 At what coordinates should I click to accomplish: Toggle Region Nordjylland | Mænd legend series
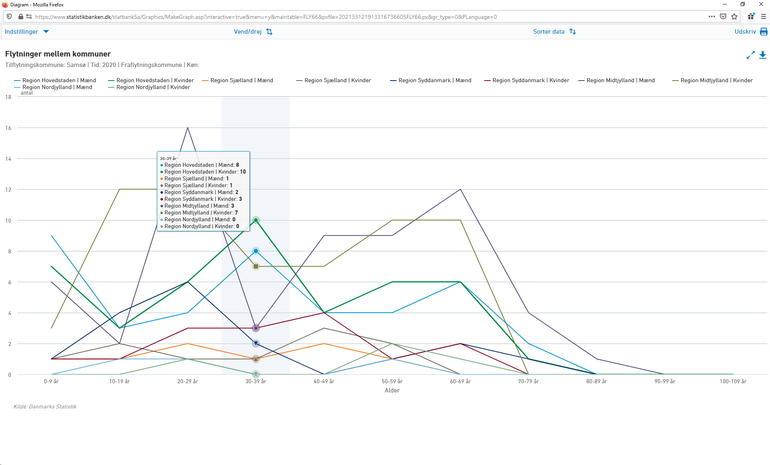(53, 87)
